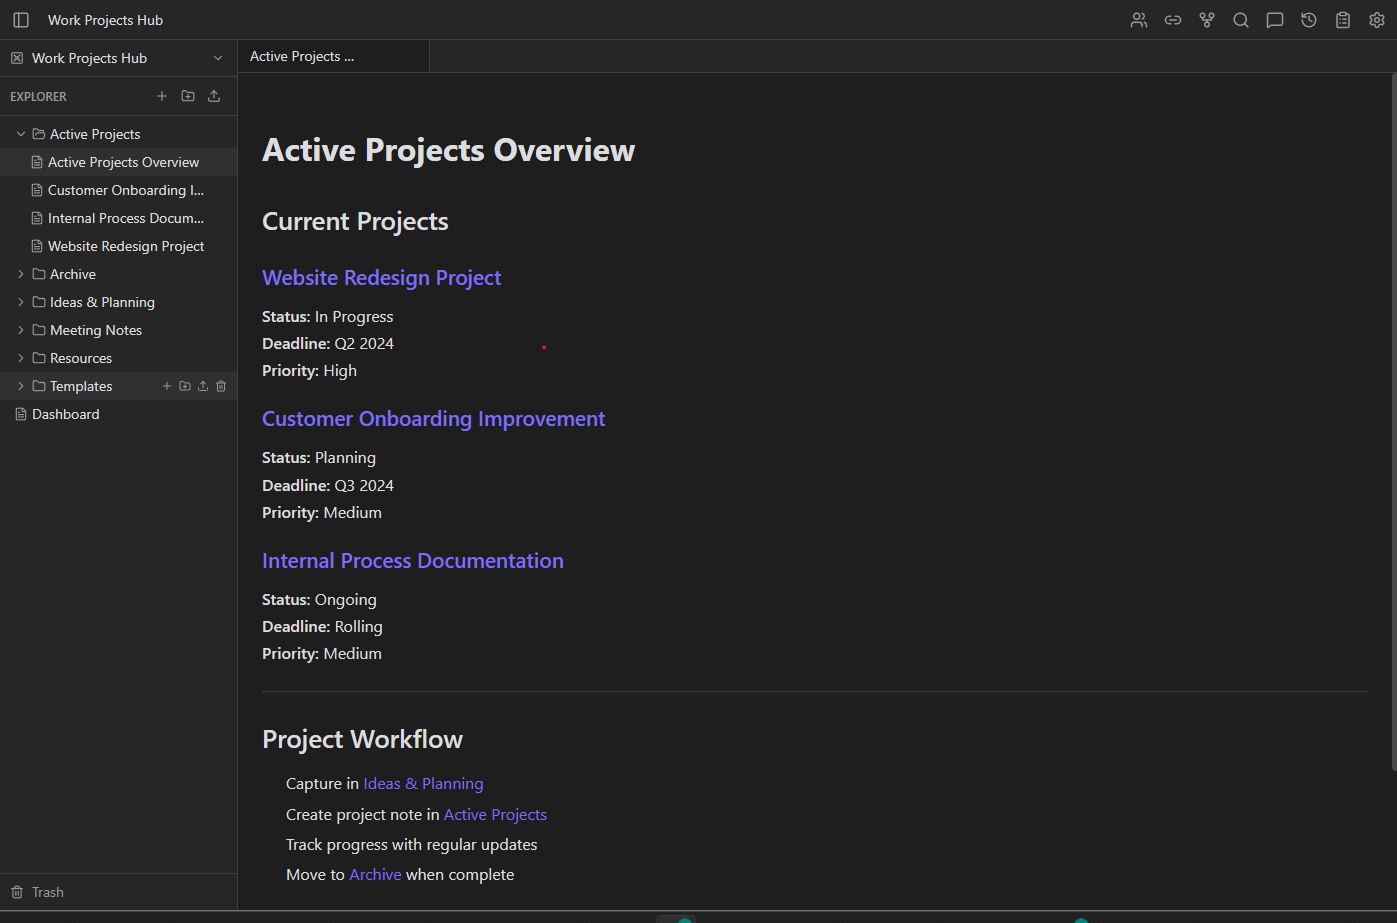Open the comments panel icon
Image resolution: width=1397 pixels, height=923 pixels.
[1275, 19]
